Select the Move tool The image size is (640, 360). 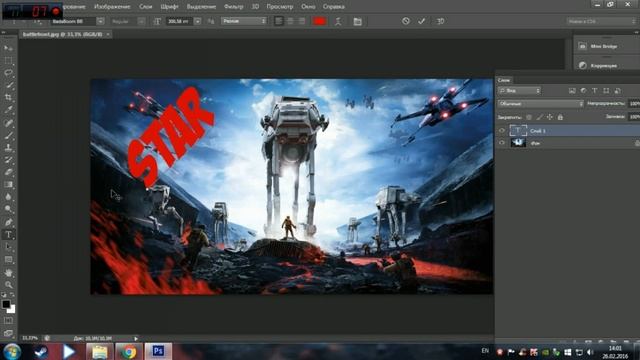(x=8, y=48)
